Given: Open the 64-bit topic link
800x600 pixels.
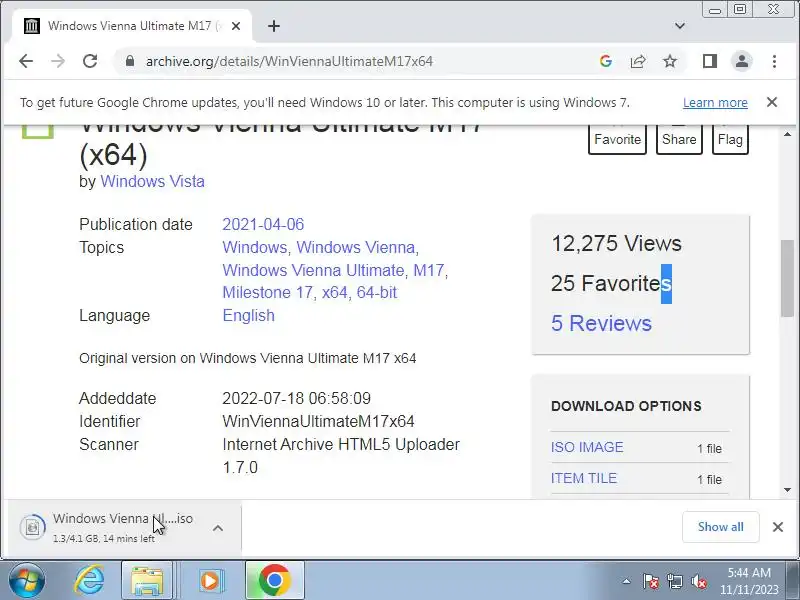Looking at the screenshot, I should coord(377,293).
